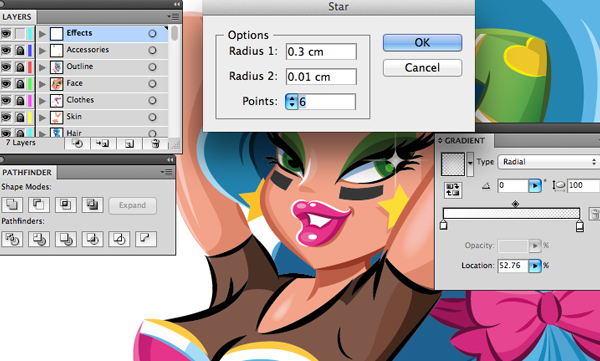Click the Crop pathfinder icon
The width and height of the screenshot is (600, 361).
(92, 239)
